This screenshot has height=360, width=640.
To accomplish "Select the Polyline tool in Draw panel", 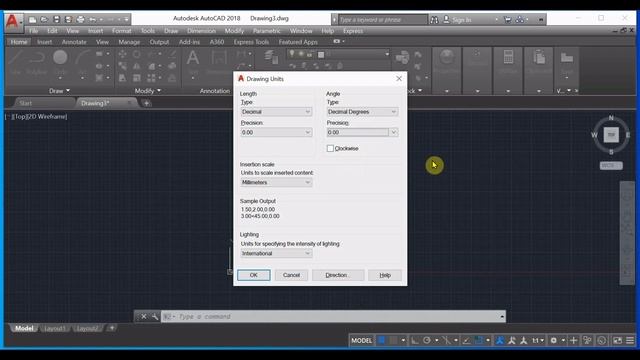I will 37,62.
